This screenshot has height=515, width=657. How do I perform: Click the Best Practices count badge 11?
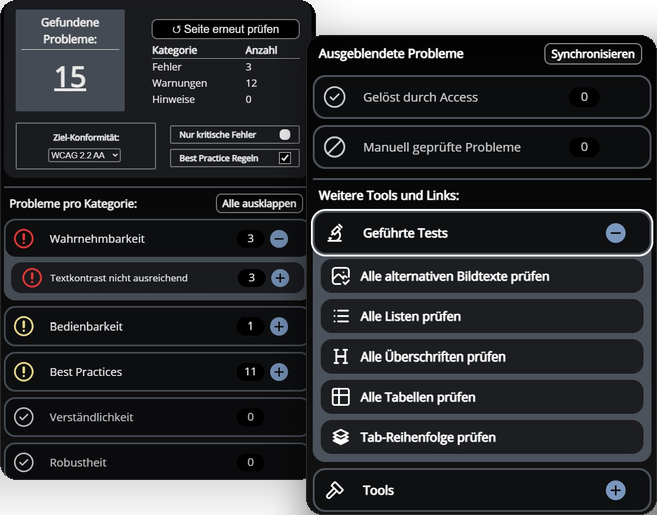point(250,372)
